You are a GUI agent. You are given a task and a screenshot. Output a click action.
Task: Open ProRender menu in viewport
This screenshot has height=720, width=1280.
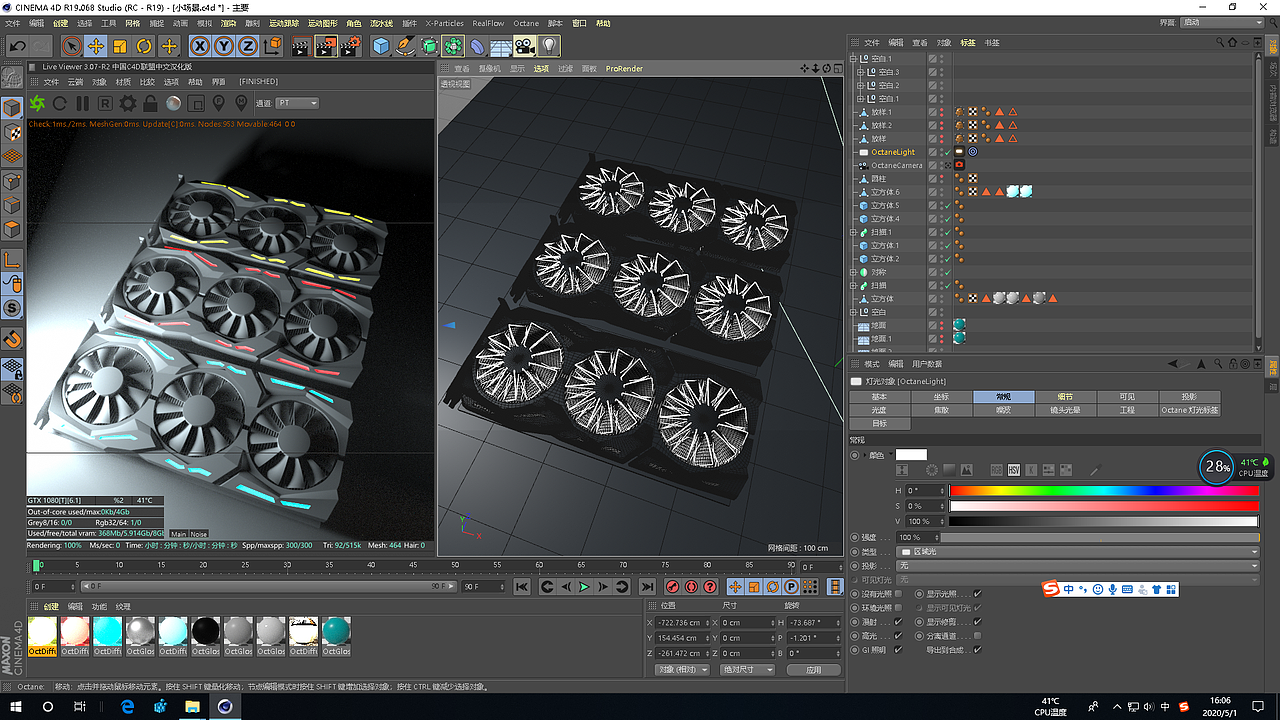tap(624, 69)
